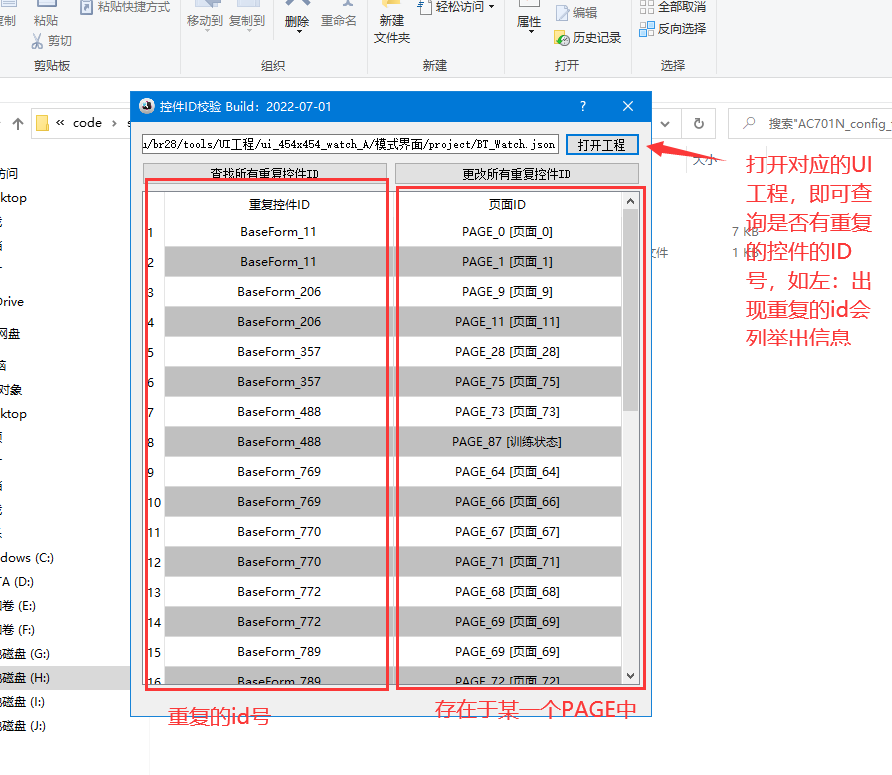The image size is (892, 775).
Task: Click the PAGE_9 [页面_9] cell
Action: tap(507, 292)
